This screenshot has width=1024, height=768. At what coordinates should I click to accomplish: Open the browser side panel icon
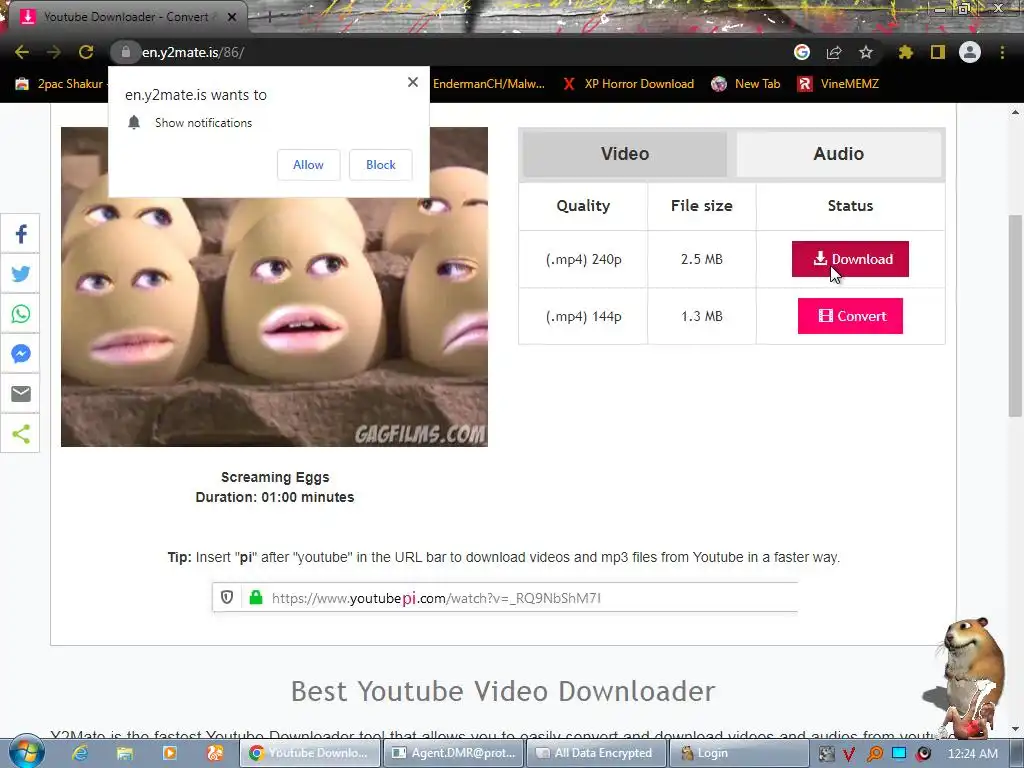click(938, 52)
